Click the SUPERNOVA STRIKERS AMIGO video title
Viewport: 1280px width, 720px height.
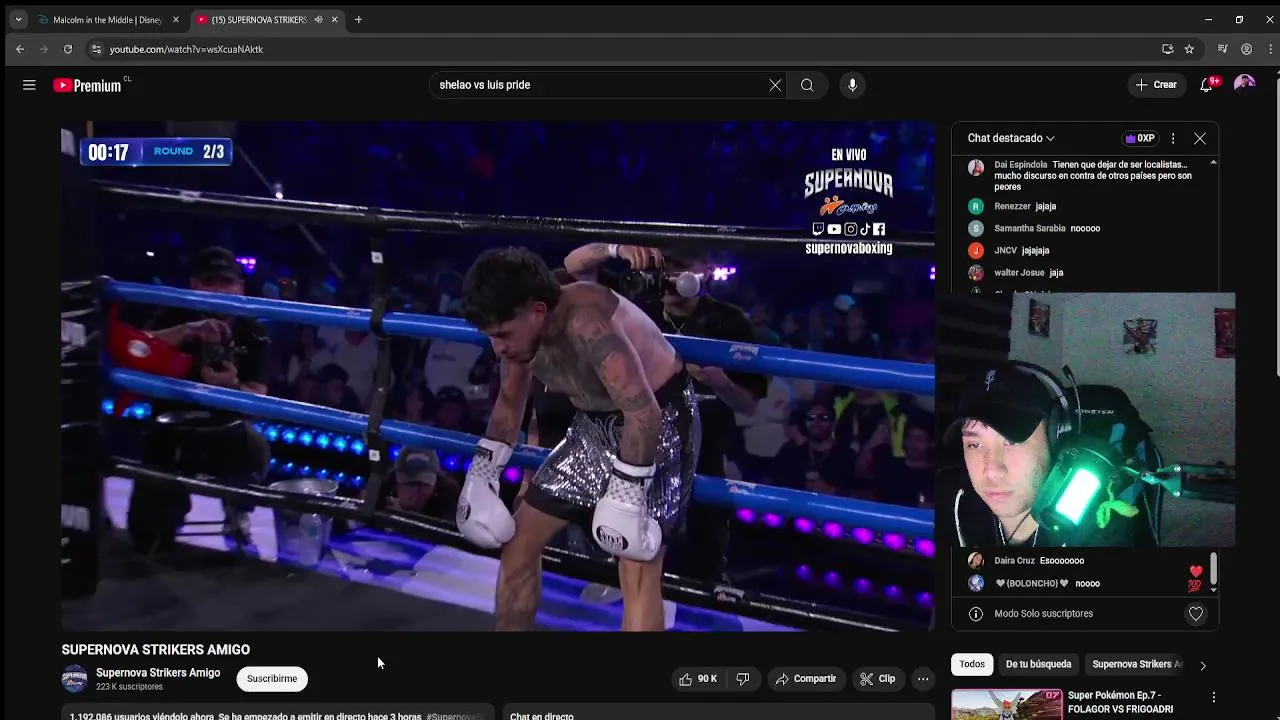[156, 650]
